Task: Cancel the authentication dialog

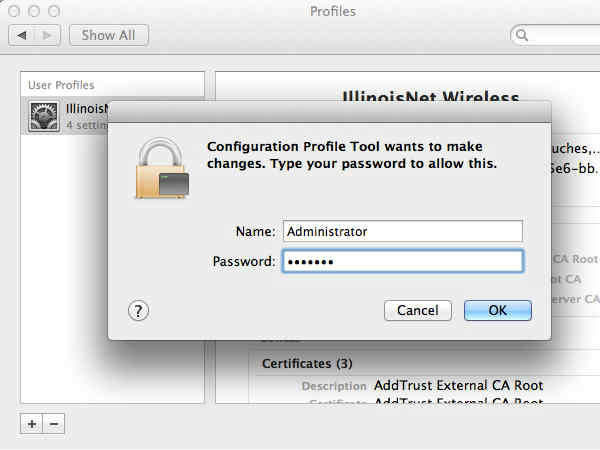Action: (x=417, y=310)
